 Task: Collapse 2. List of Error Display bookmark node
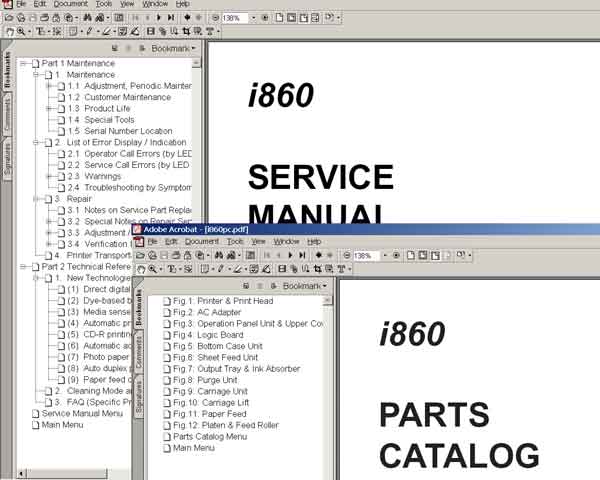36,142
